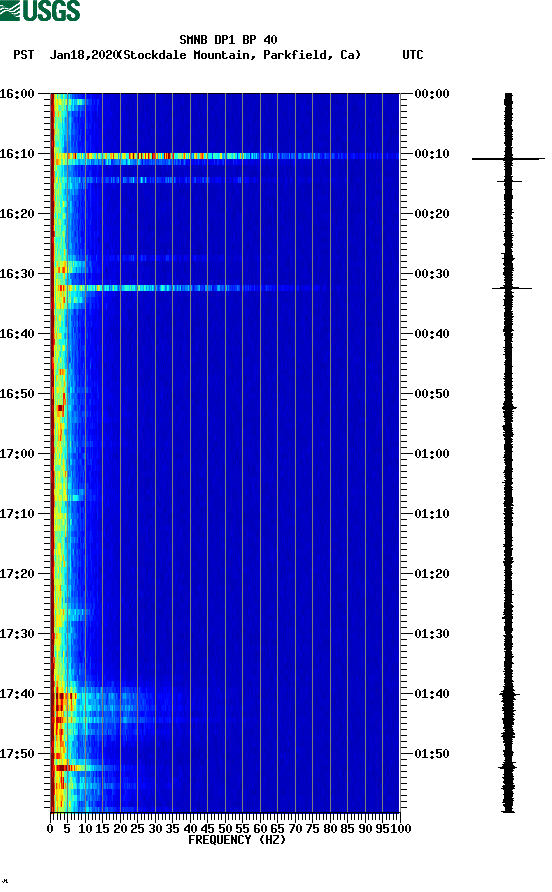Click the date 'Jan18,2020'
Screen dimensions: 552x892
pyautogui.click(x=83, y=55)
